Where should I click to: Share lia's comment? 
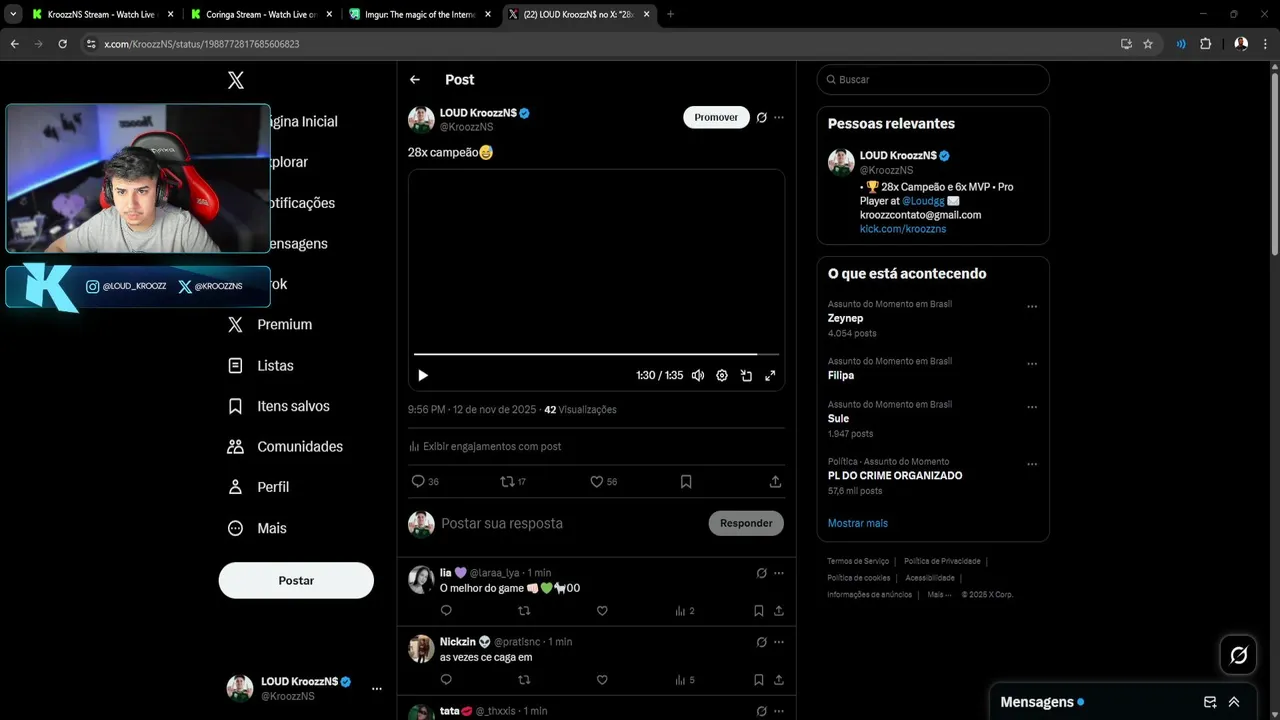[779, 611]
